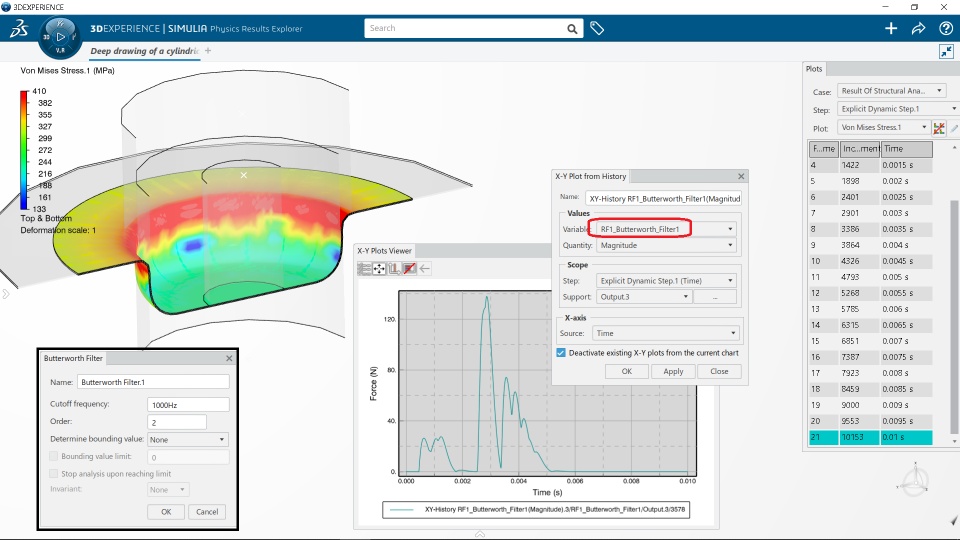This screenshot has width=960, height=540.
Task: Click the 3DS Dassault logo icon
Action: tap(19, 28)
